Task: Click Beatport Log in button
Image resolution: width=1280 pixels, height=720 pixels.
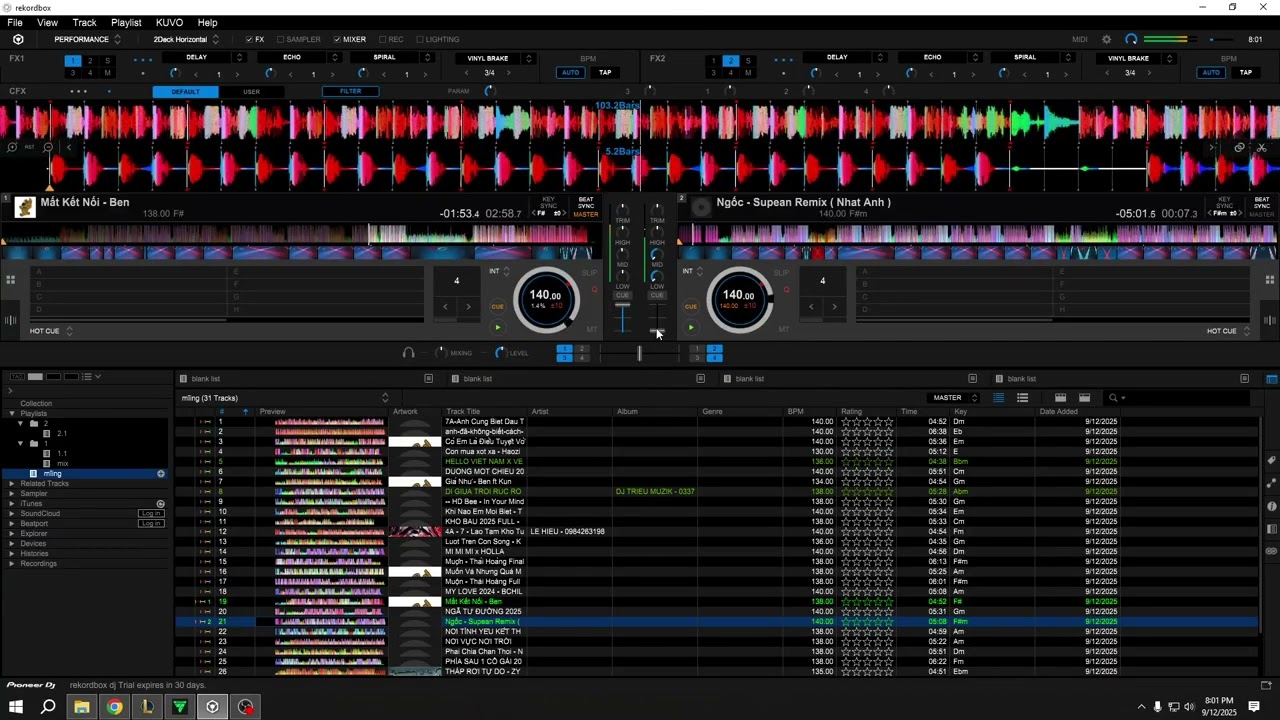Action: (x=151, y=523)
